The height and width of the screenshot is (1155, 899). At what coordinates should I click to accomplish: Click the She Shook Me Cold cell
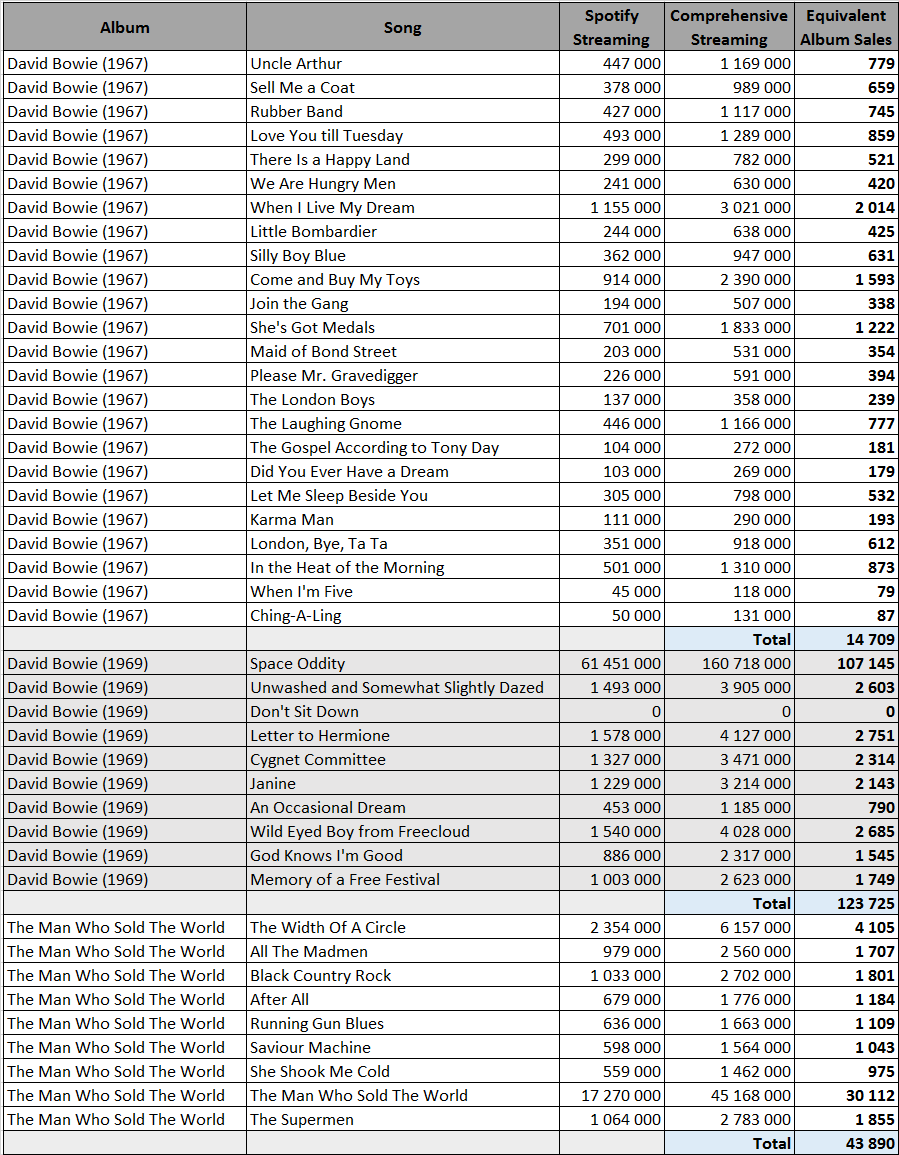click(402, 1072)
